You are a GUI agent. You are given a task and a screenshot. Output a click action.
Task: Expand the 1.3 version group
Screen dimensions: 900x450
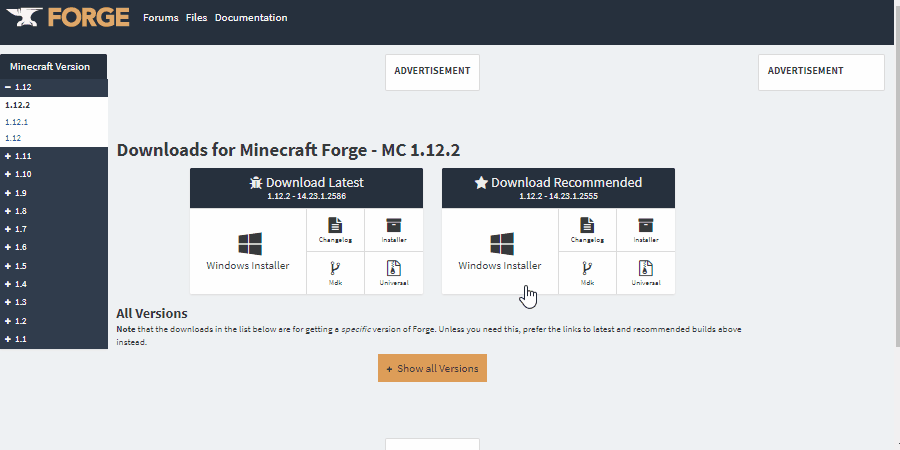(54, 302)
